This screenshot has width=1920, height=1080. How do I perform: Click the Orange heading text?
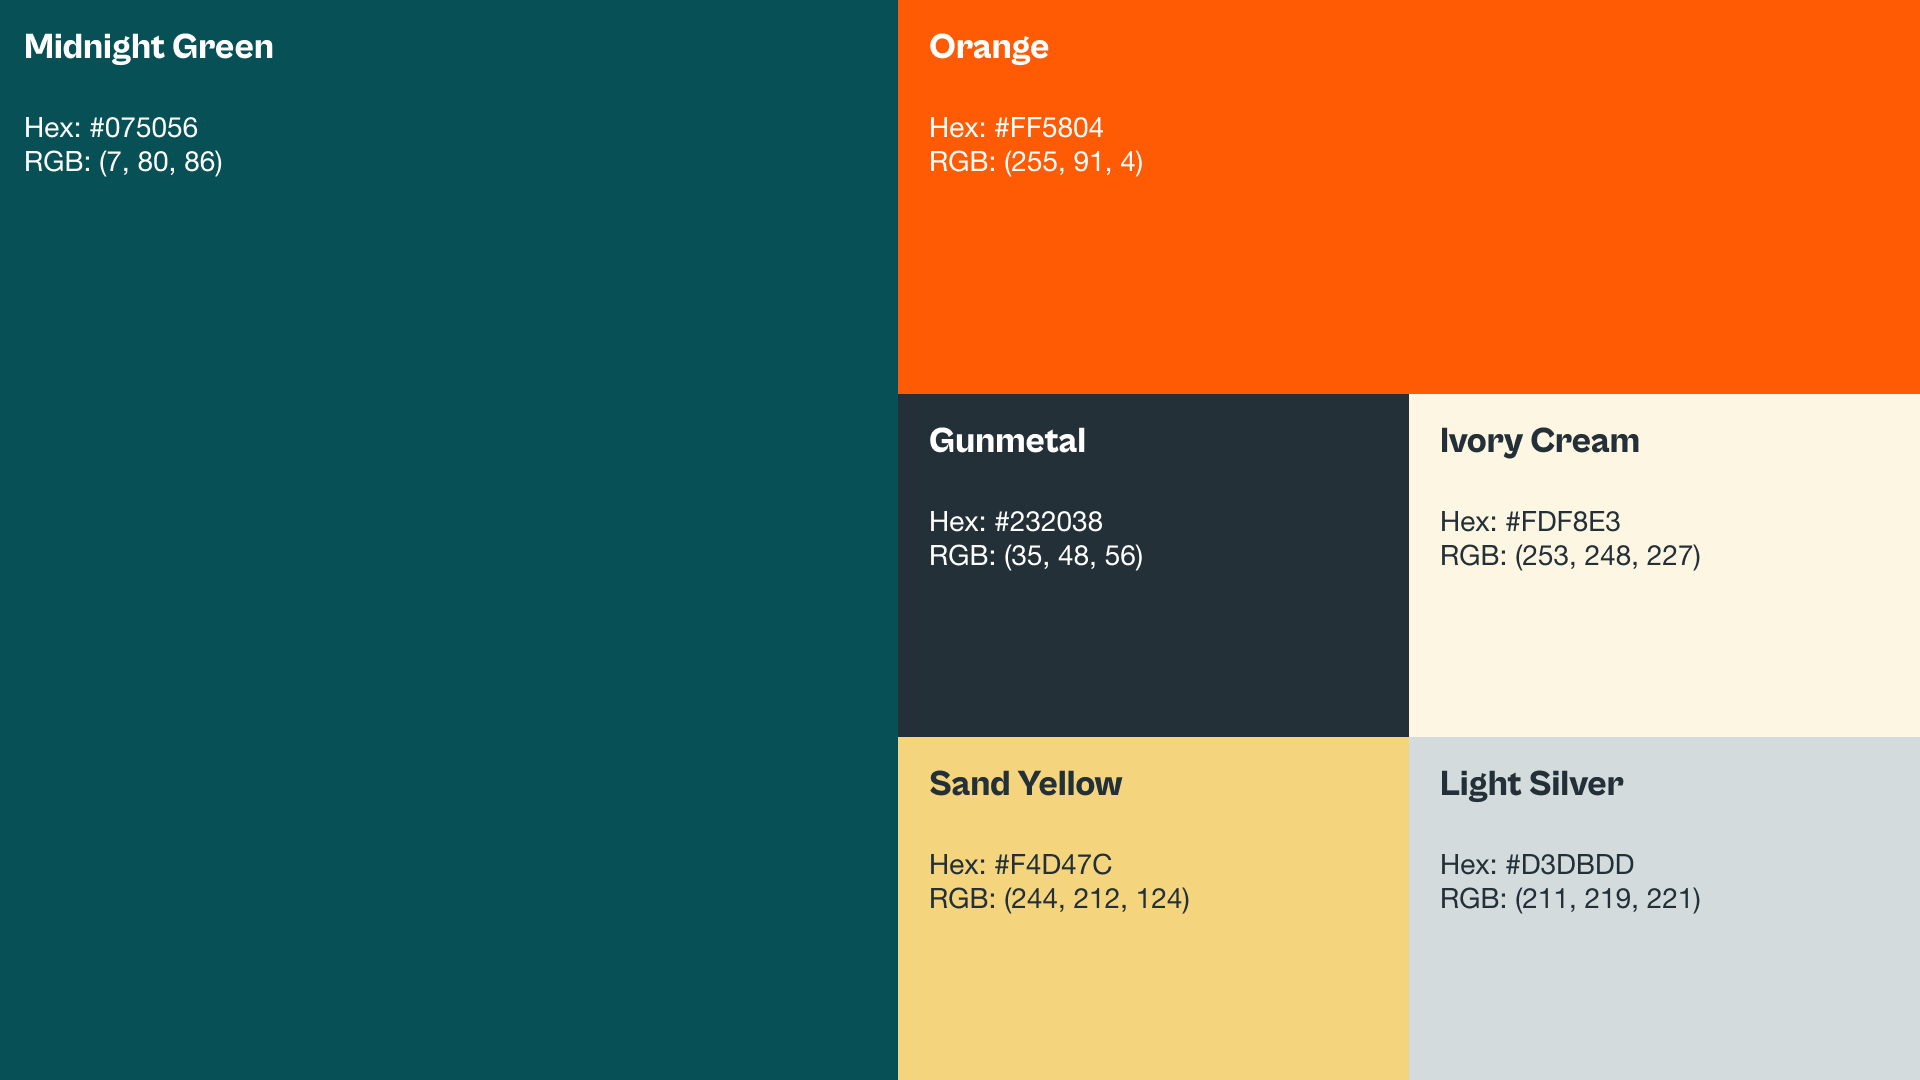pos(988,47)
